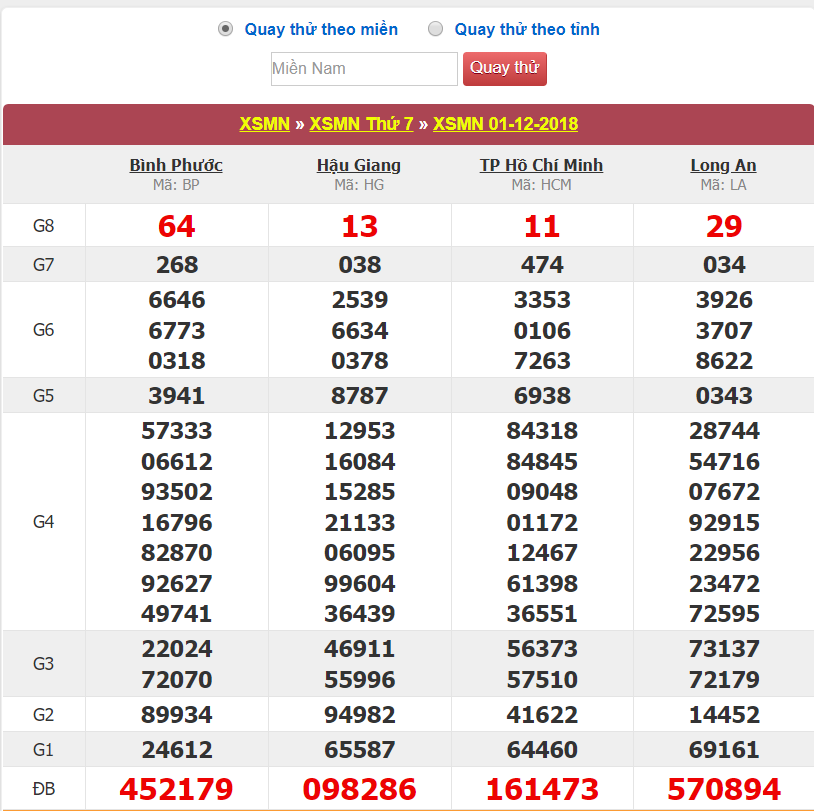Click the 'Quay thử theo miền' label text
Image resolution: width=814 pixels, height=811 pixels.
tap(321, 30)
